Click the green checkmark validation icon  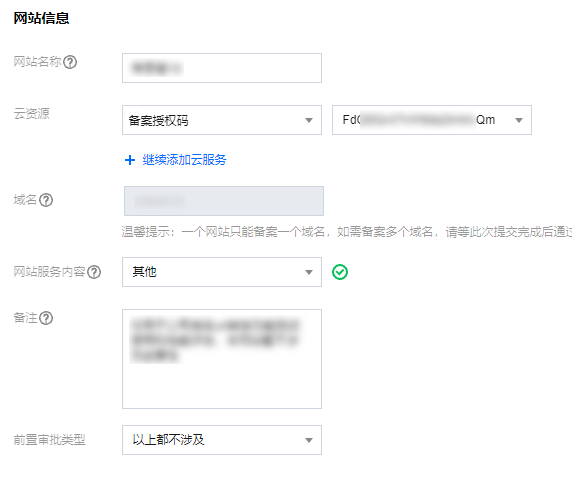340,272
